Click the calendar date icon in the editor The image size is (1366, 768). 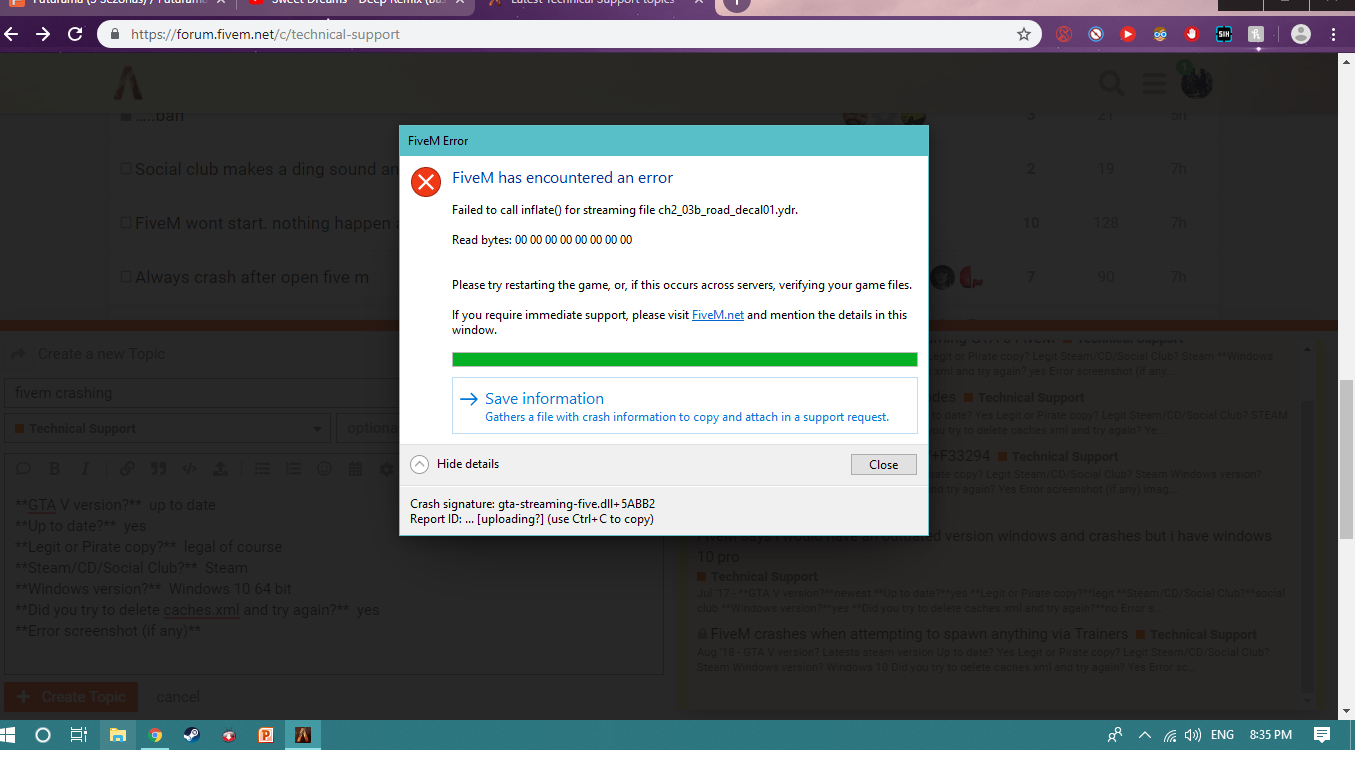click(x=355, y=468)
